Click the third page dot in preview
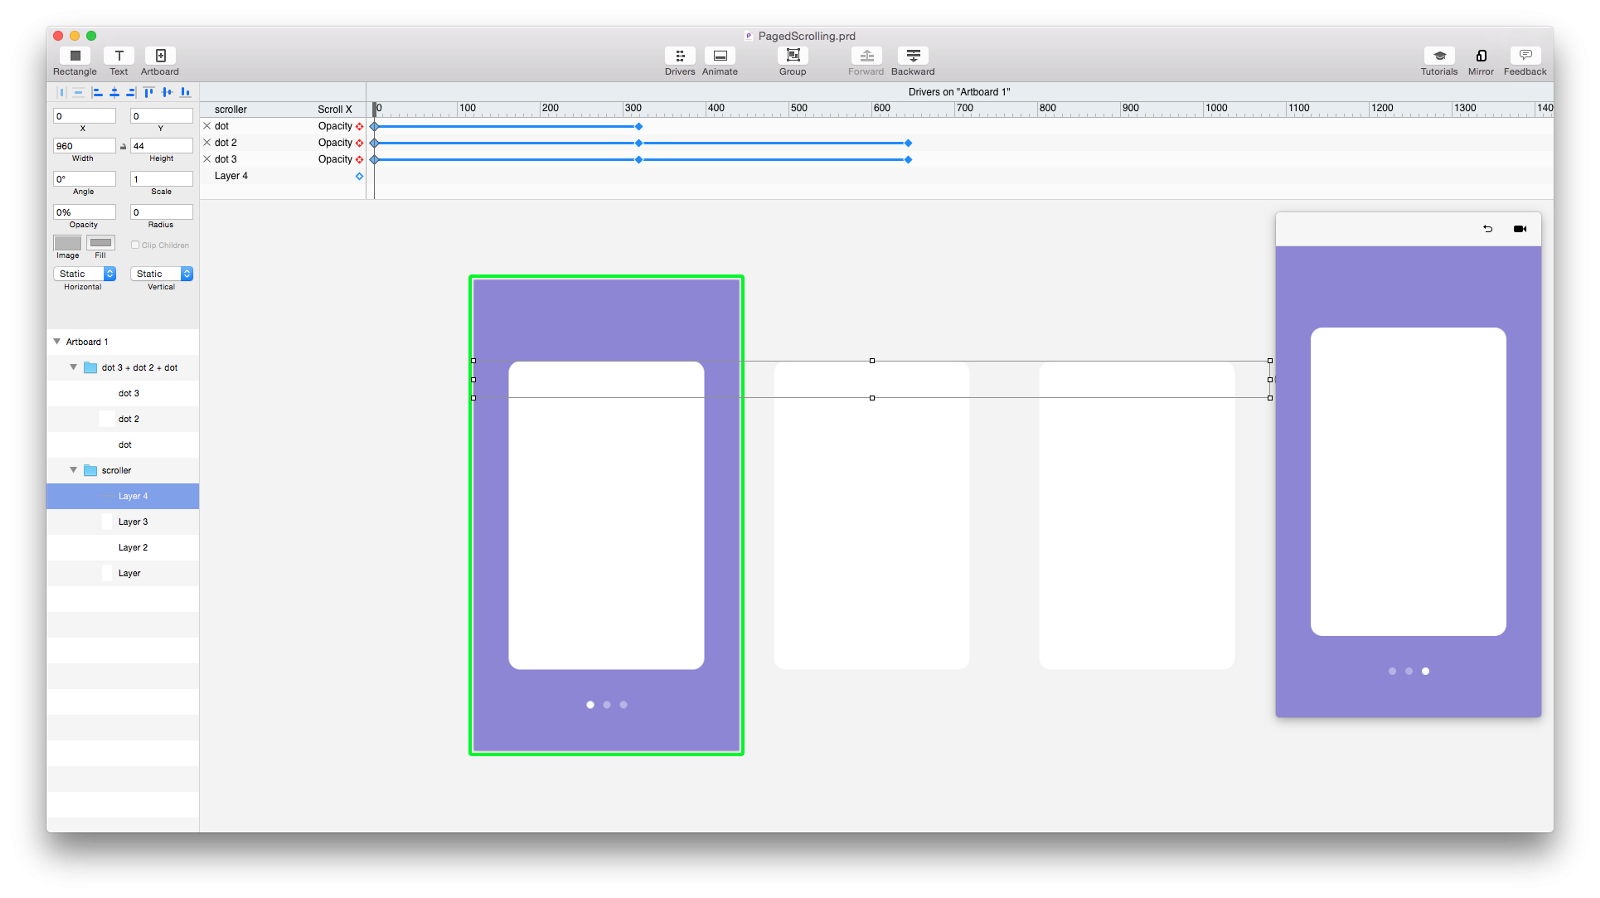 (x=1425, y=671)
